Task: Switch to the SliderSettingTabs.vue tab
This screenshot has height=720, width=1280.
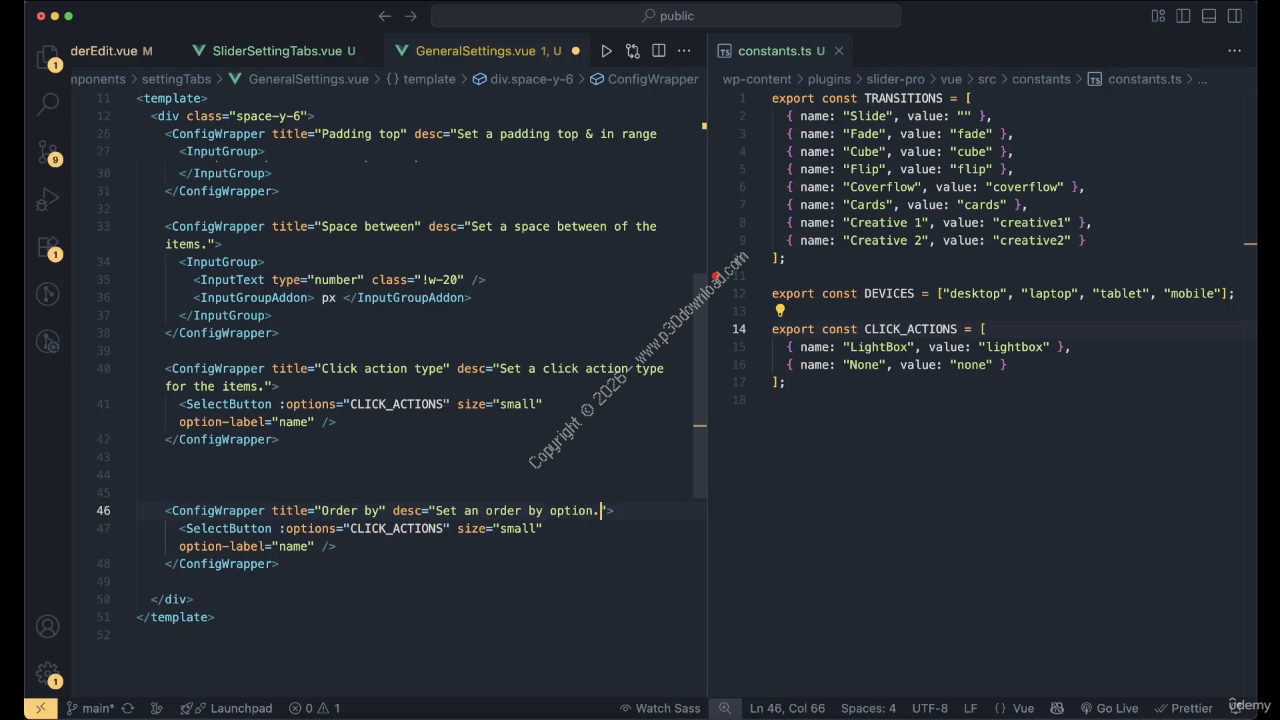Action: point(277,51)
